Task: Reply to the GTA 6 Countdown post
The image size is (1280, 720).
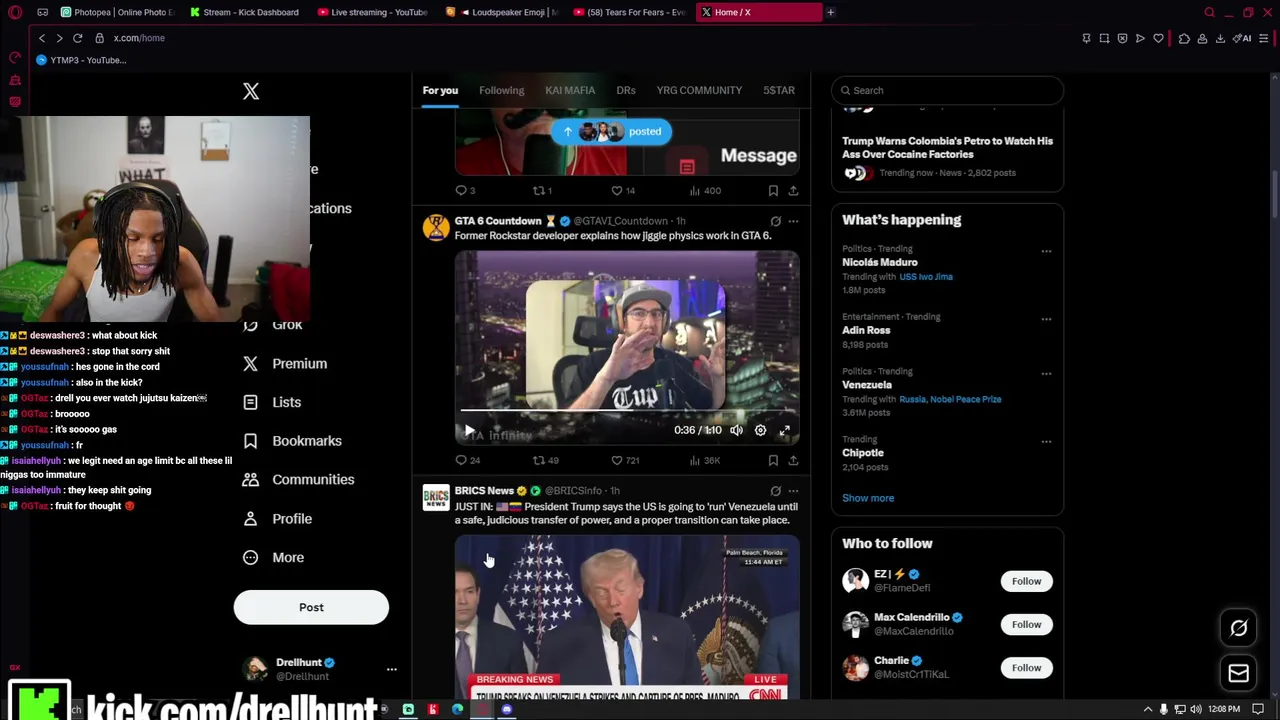Action: 468,460
